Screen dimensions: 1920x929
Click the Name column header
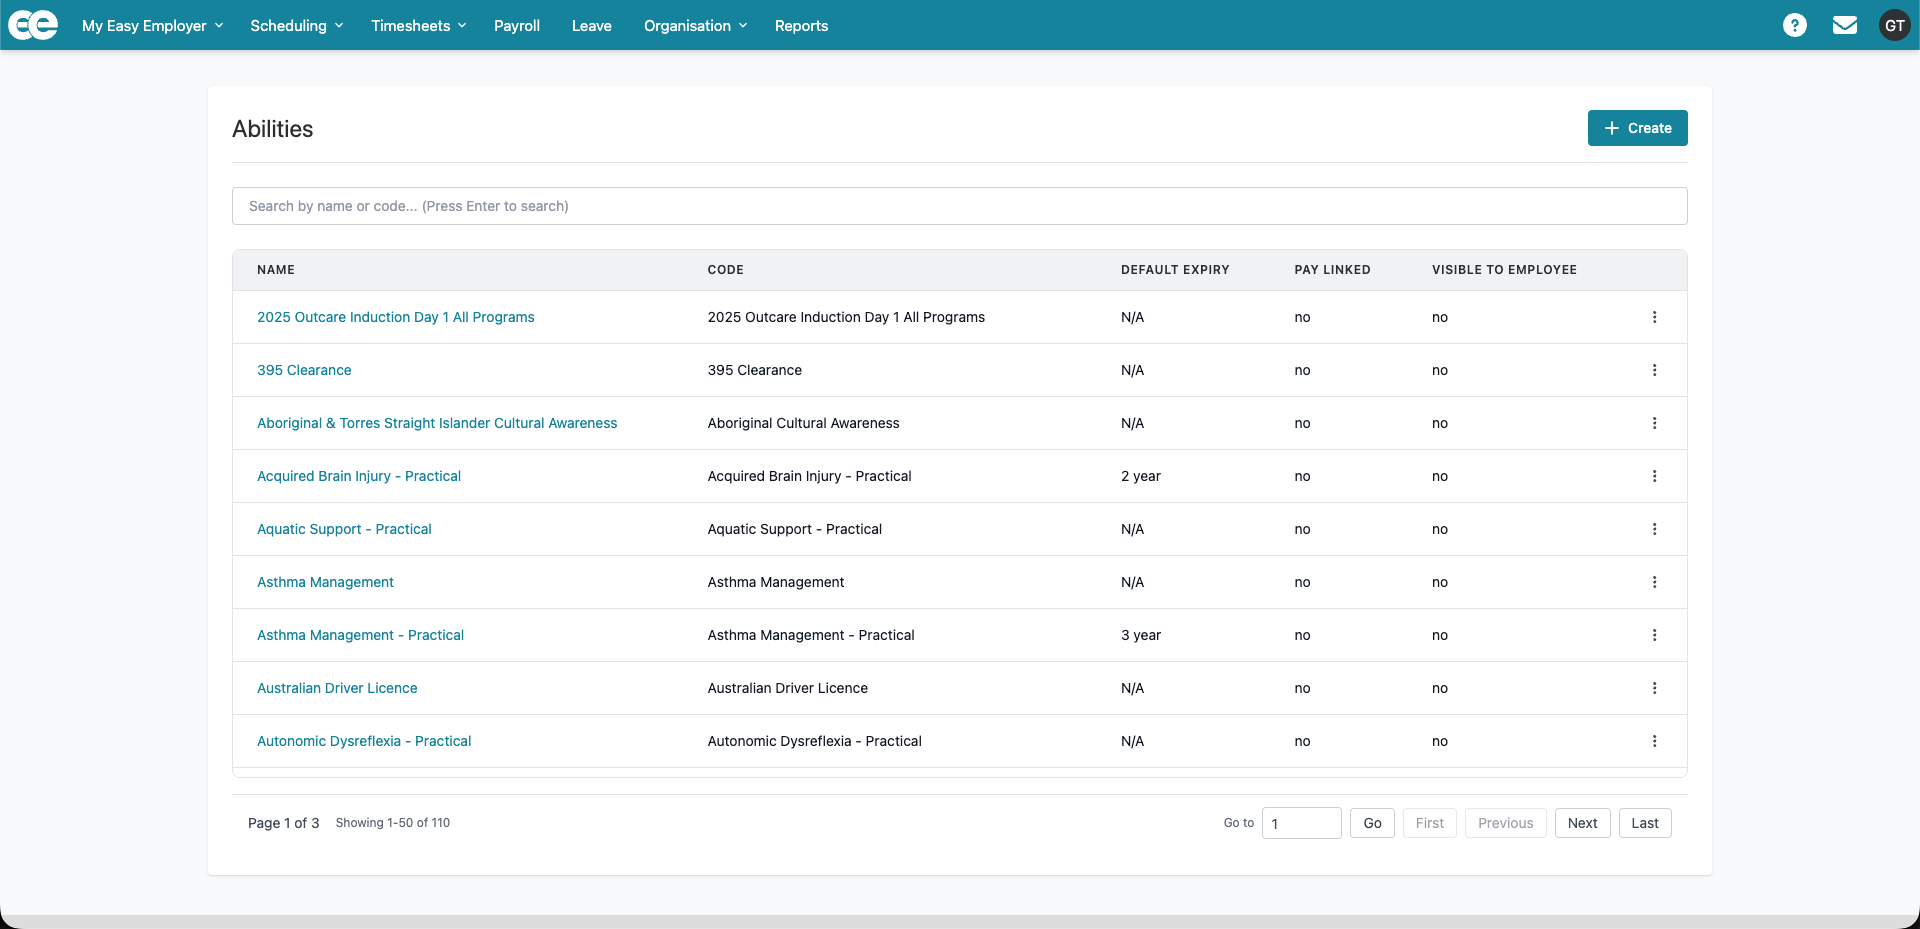(276, 270)
